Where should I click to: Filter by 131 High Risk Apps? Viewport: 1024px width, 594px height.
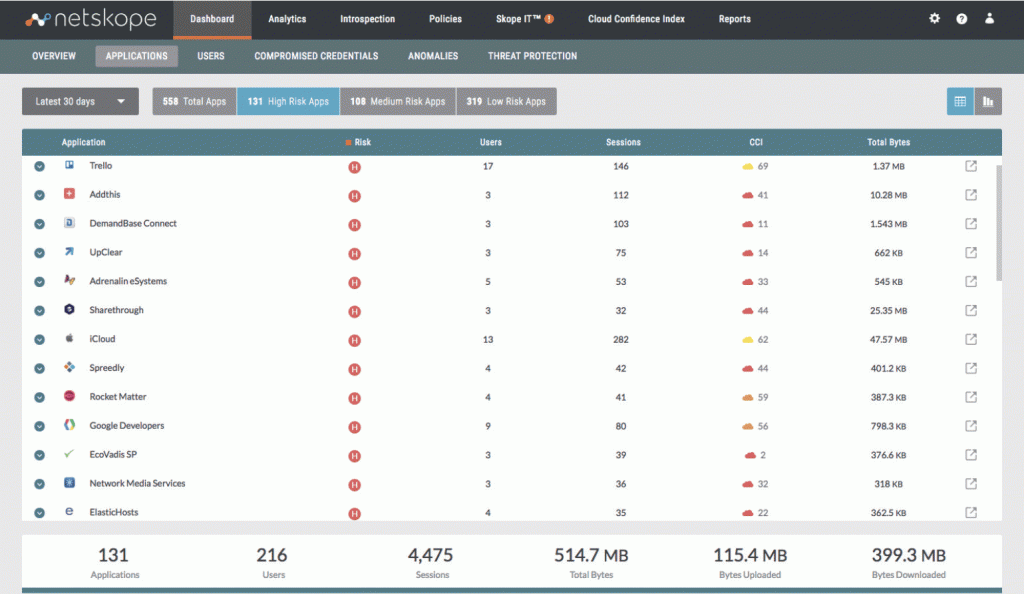coord(288,101)
